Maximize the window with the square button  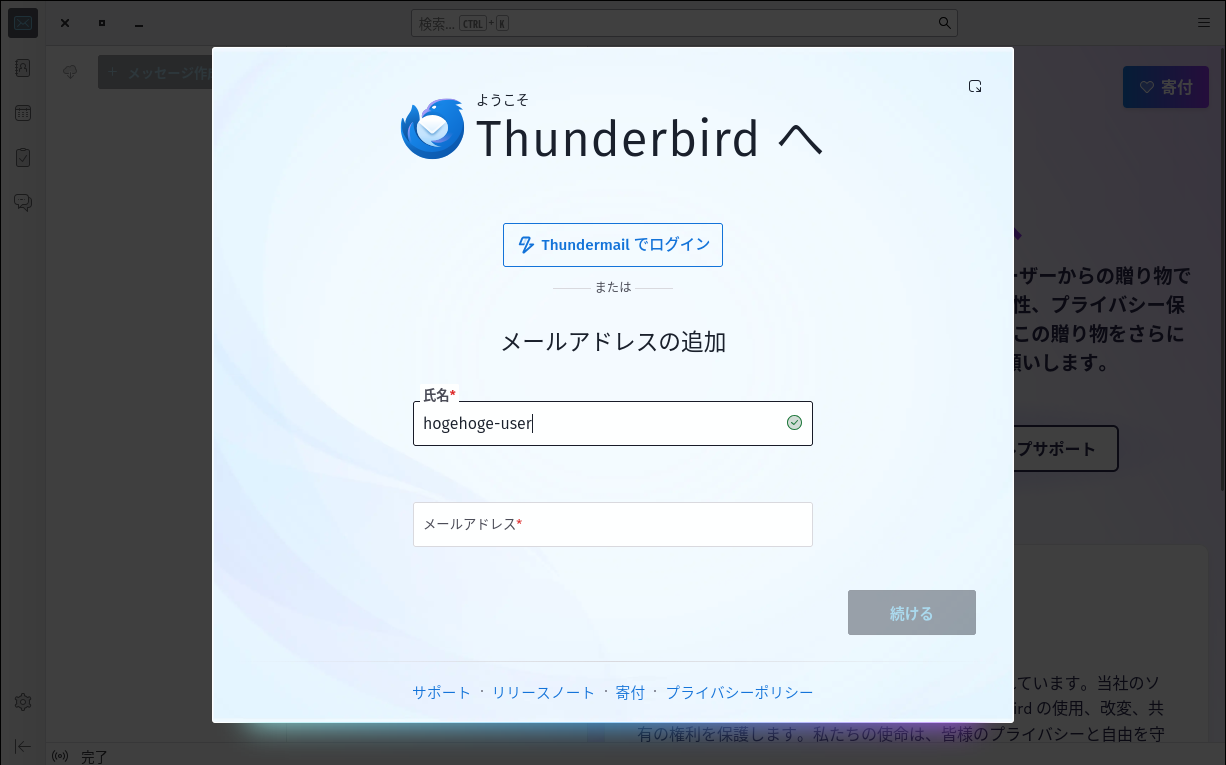click(102, 23)
